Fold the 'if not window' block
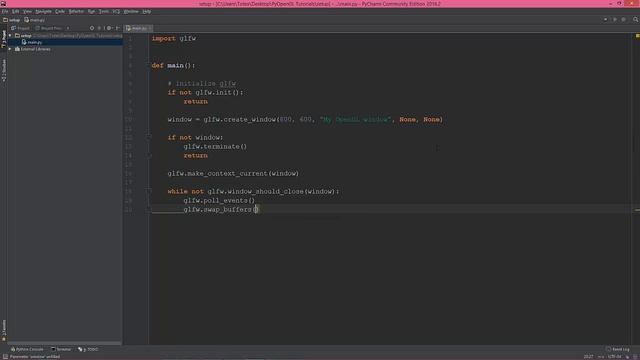The image size is (640, 360). point(149,138)
